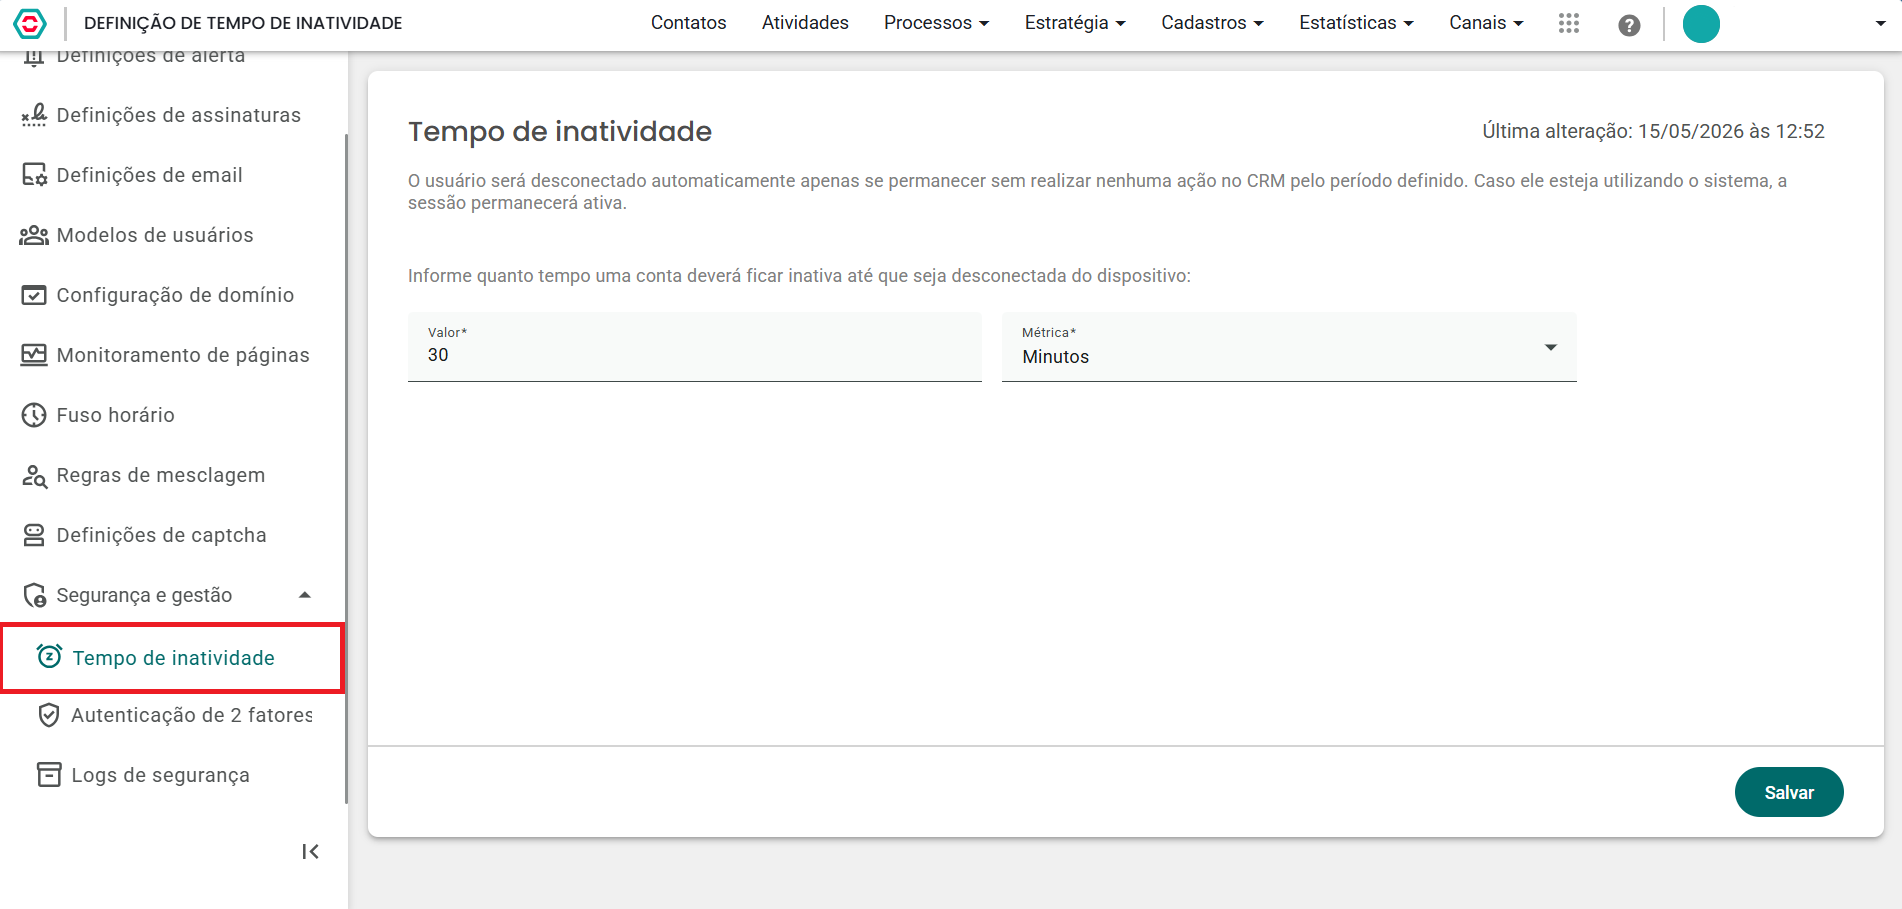Select Tempo de inatividade in sidebar
The height and width of the screenshot is (909, 1902).
(x=172, y=658)
